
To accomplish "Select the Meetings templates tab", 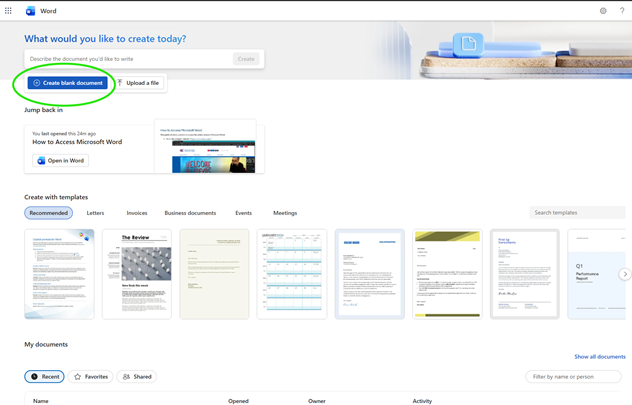I will click(285, 213).
